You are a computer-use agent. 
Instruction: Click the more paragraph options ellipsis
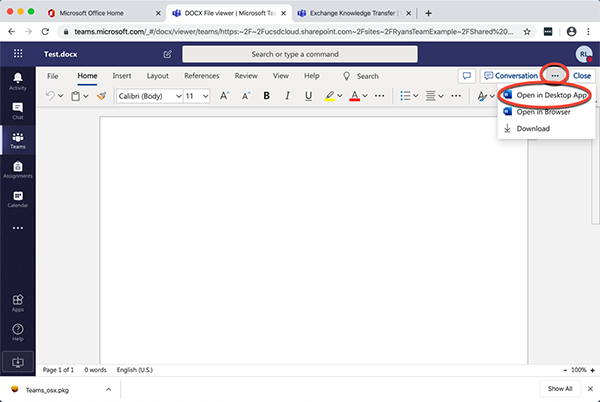pos(456,96)
